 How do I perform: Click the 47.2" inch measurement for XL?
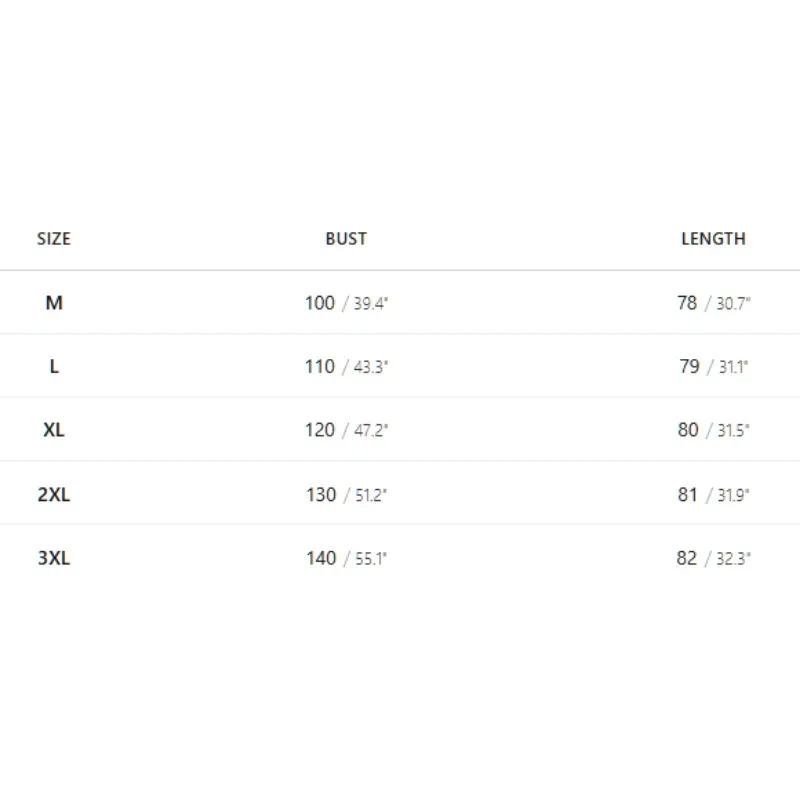(x=371, y=431)
